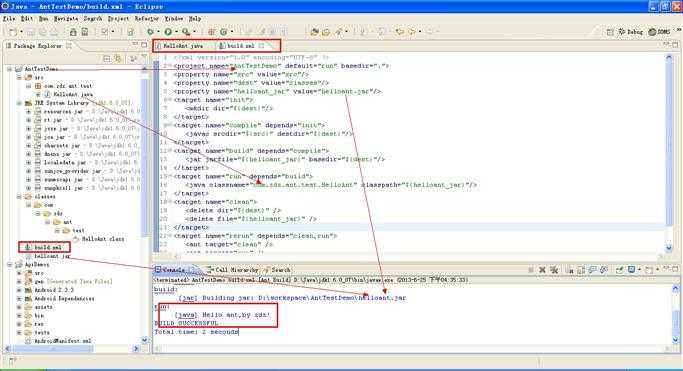Click Collapse All in Package Explorer

pos(107,58)
